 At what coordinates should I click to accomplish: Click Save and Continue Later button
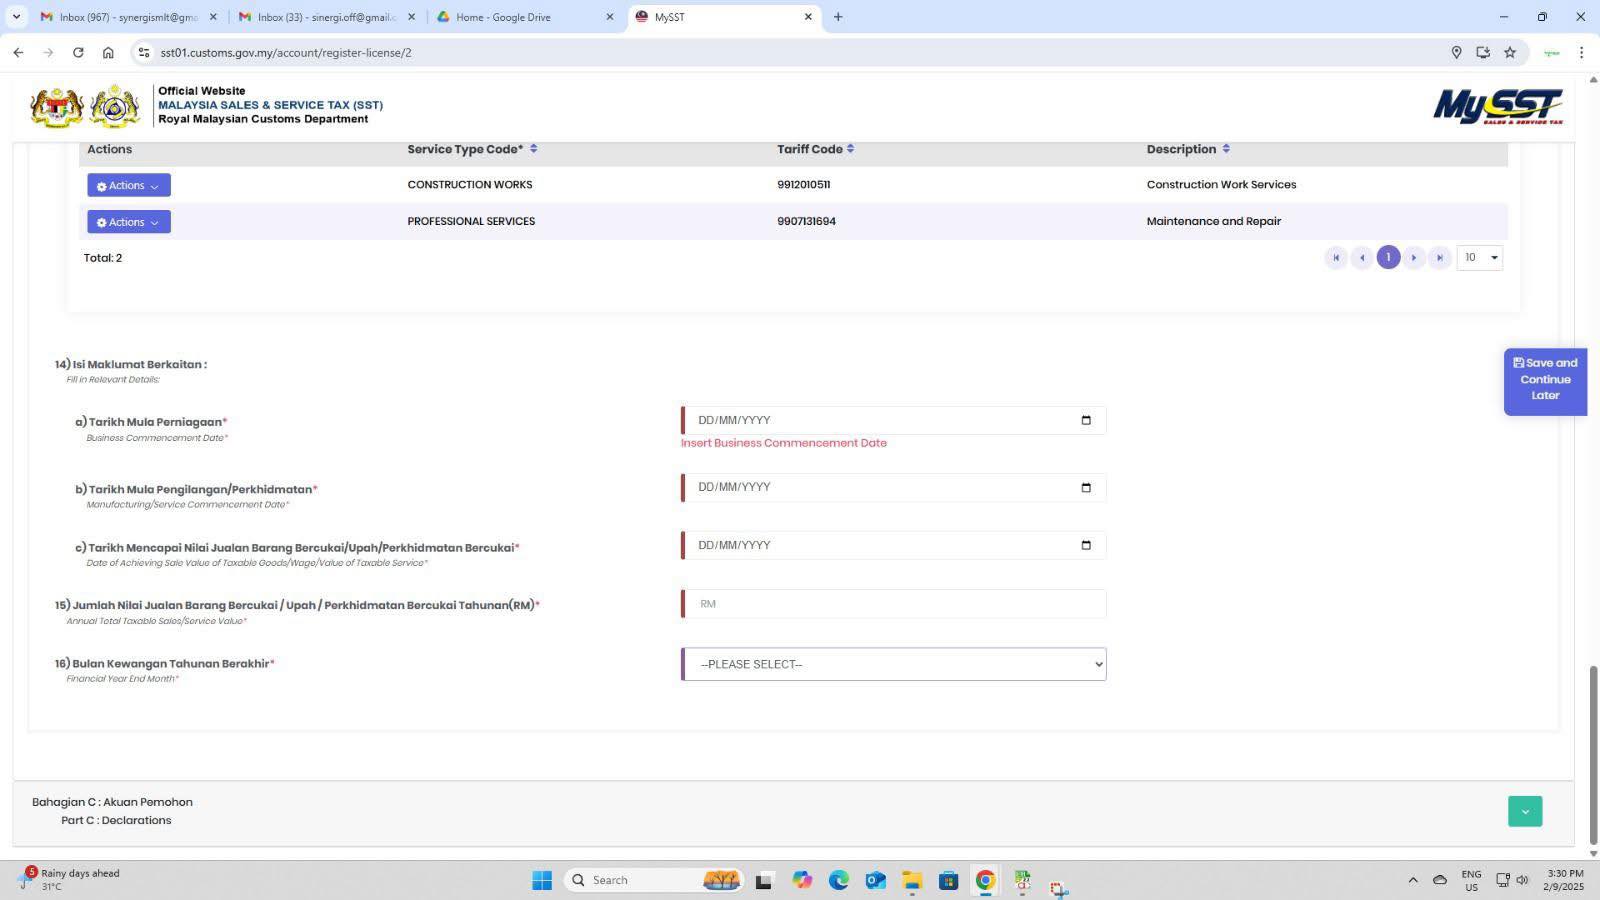pos(1545,380)
